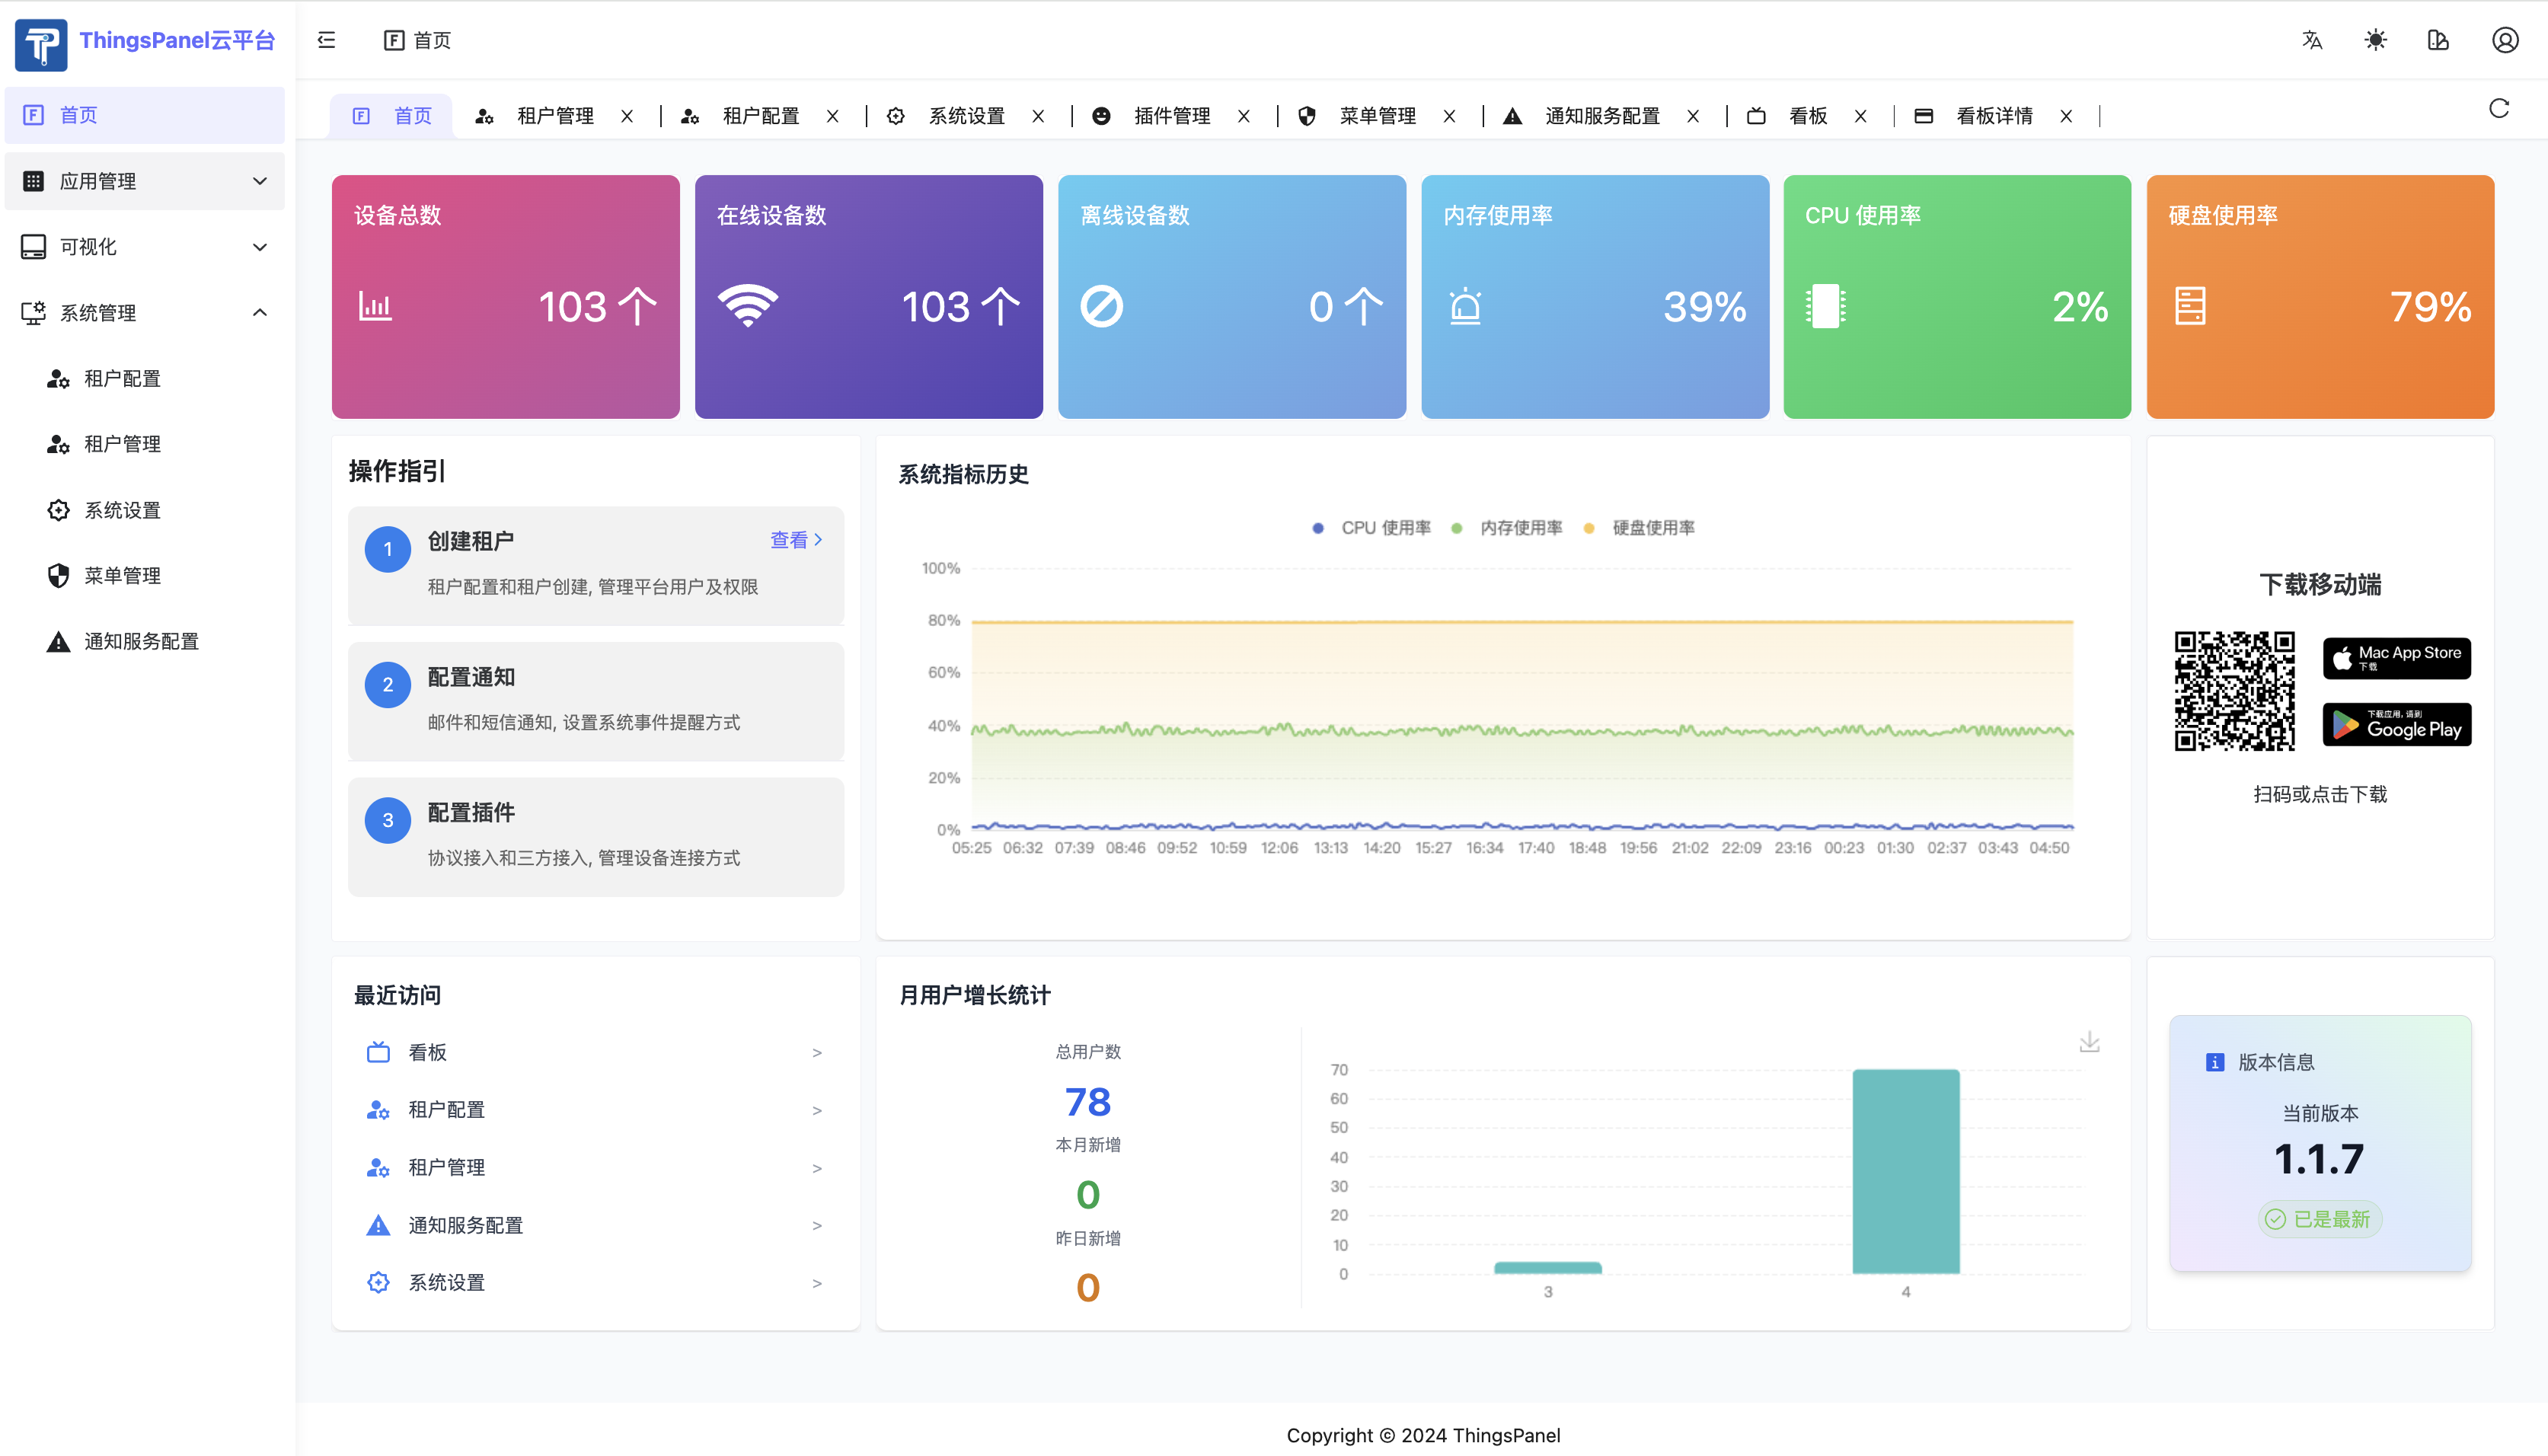
Task: Download user growth chart image
Action: [2089, 1042]
